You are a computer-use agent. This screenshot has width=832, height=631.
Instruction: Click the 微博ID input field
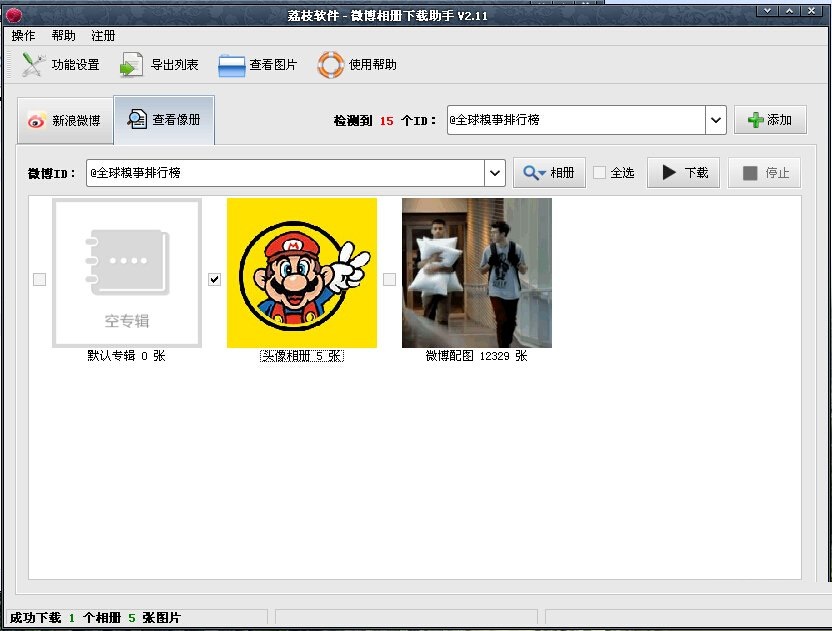click(285, 173)
